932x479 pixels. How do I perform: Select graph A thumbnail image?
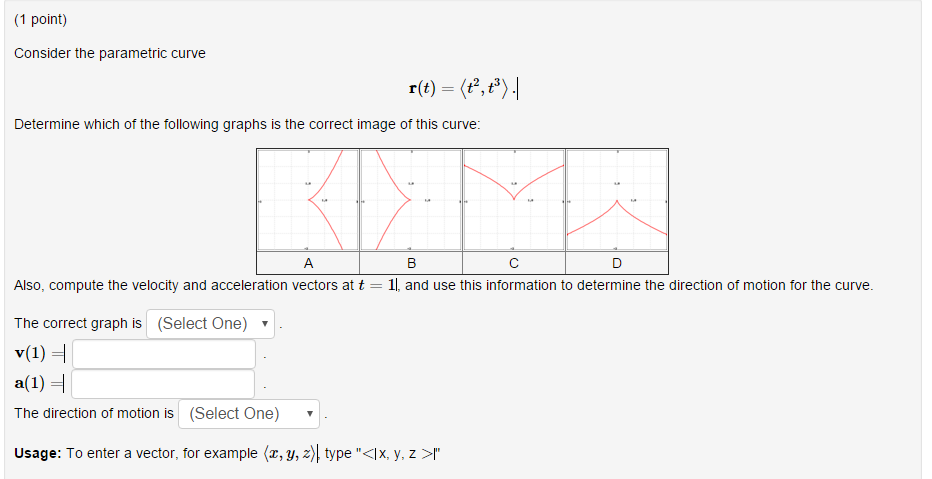(x=307, y=200)
